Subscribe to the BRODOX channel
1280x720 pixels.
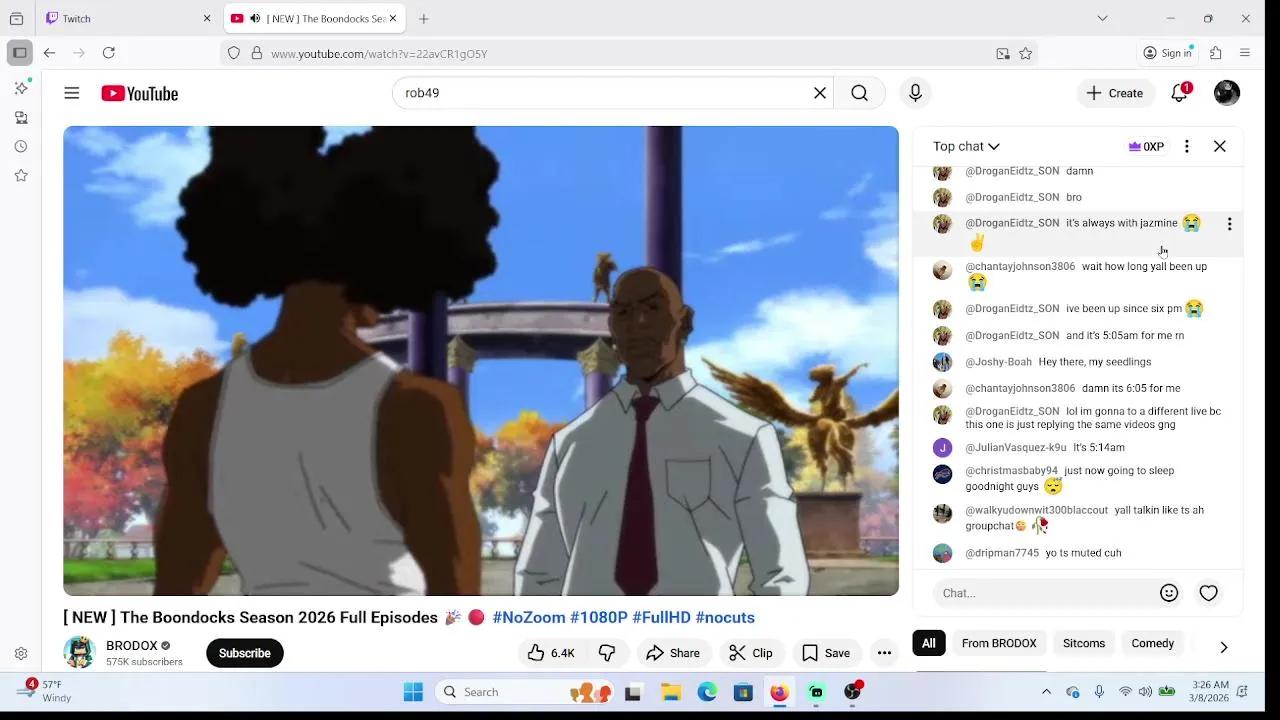(x=245, y=653)
